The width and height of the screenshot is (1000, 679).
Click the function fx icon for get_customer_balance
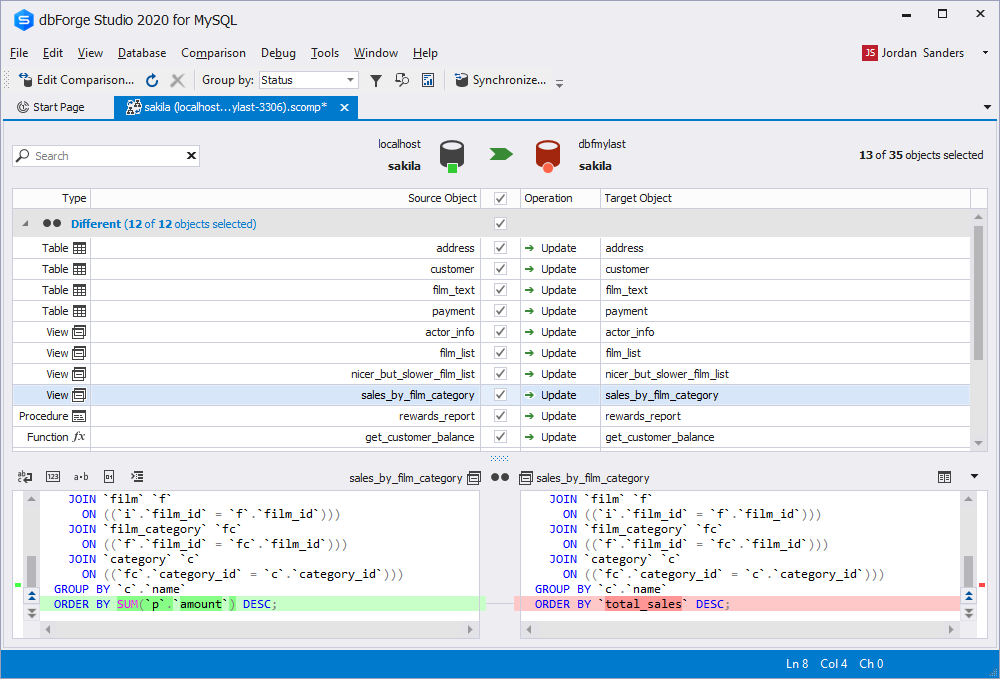point(79,437)
